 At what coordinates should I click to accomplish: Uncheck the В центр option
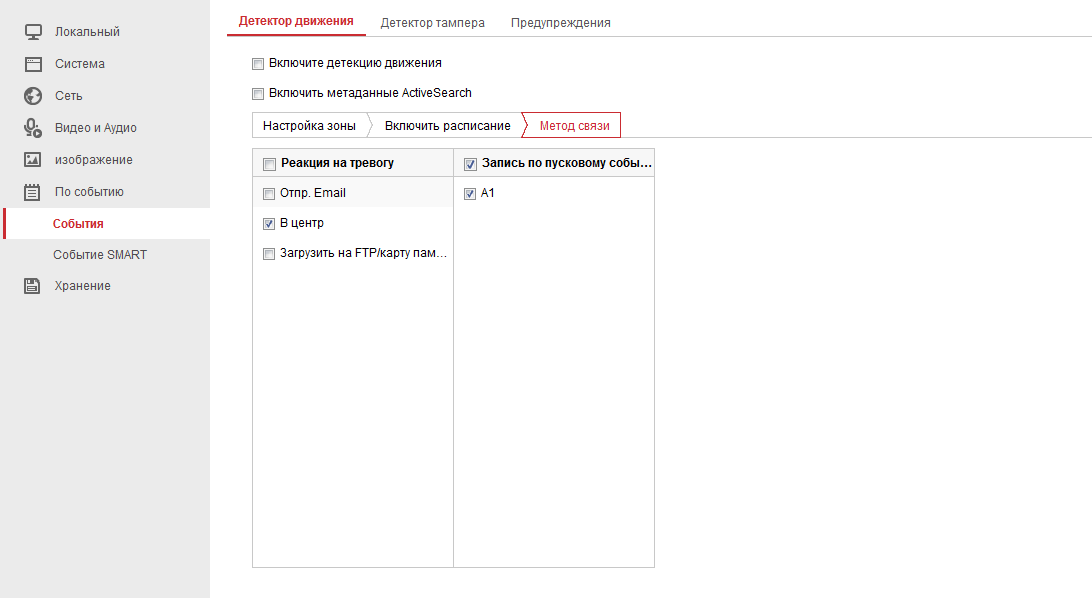click(x=268, y=223)
